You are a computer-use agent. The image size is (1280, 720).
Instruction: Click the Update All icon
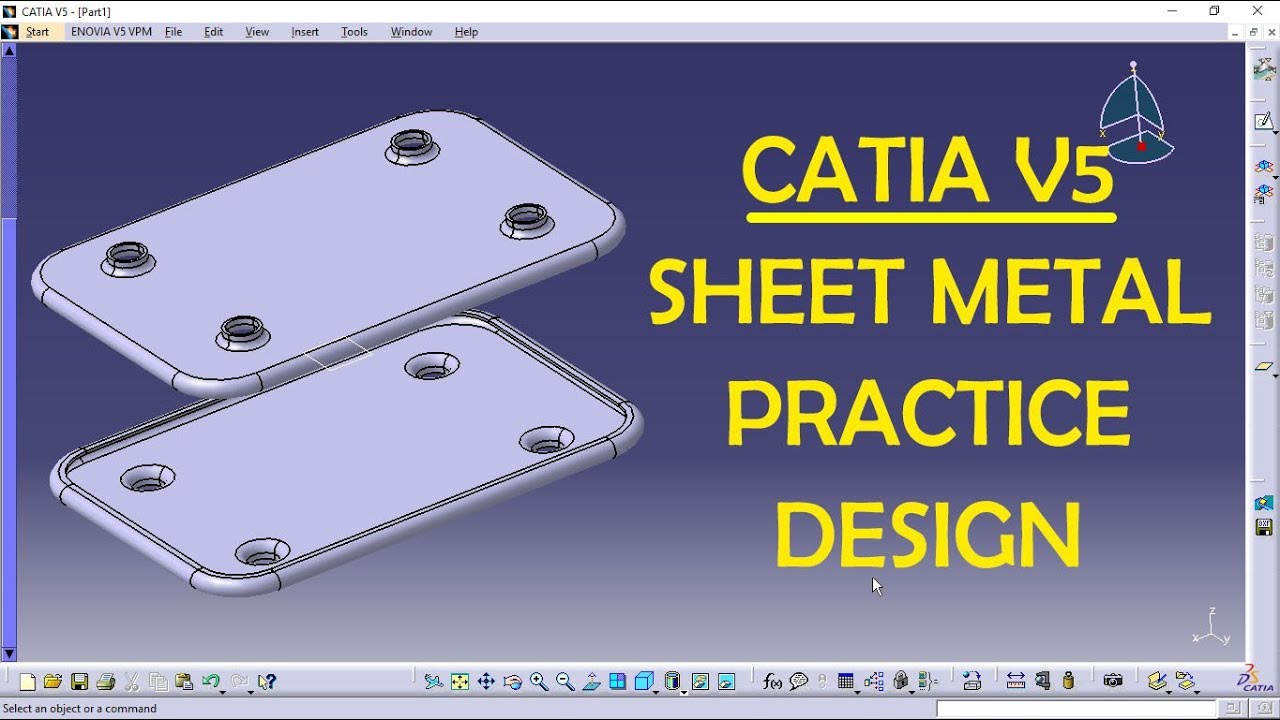[x=972, y=682]
